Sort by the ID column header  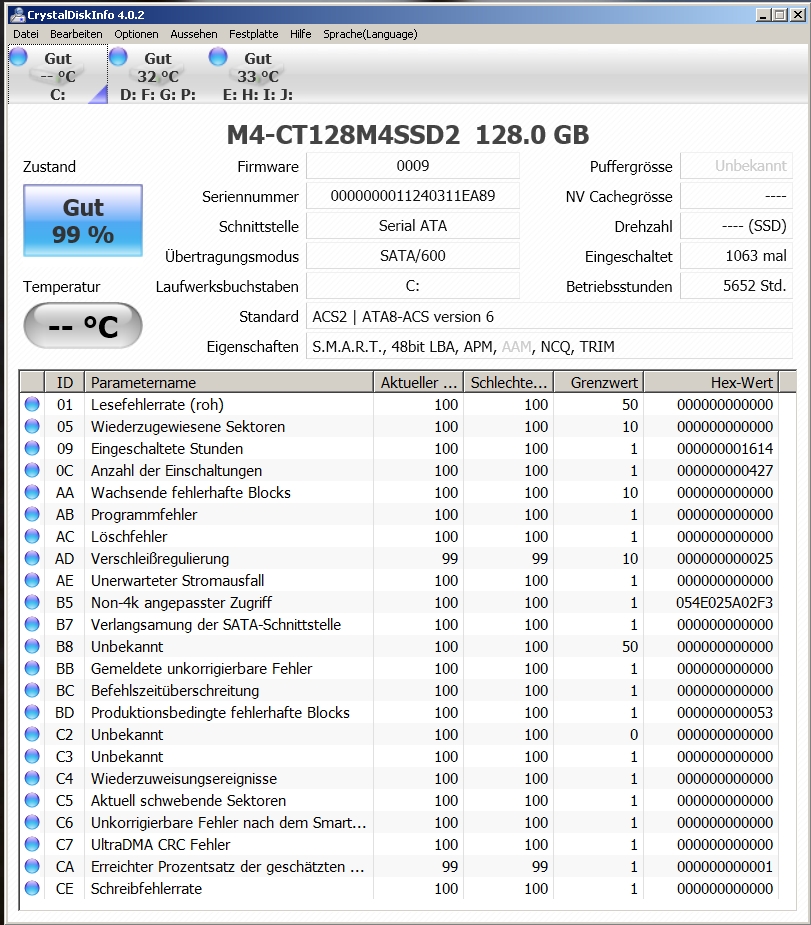click(65, 382)
